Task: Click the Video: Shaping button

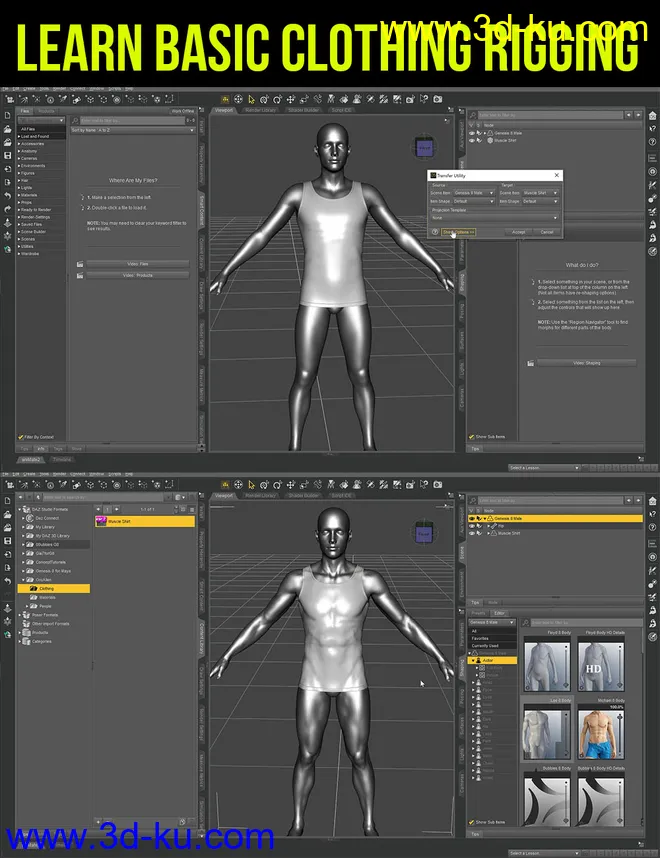Action: 586,363
